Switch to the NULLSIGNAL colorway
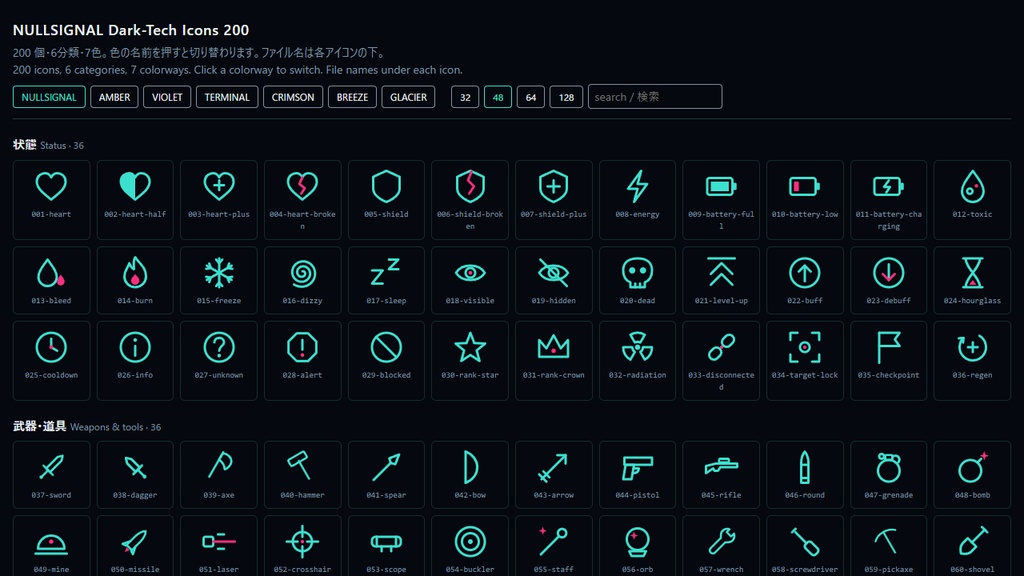This screenshot has width=1024, height=576. 49,97
